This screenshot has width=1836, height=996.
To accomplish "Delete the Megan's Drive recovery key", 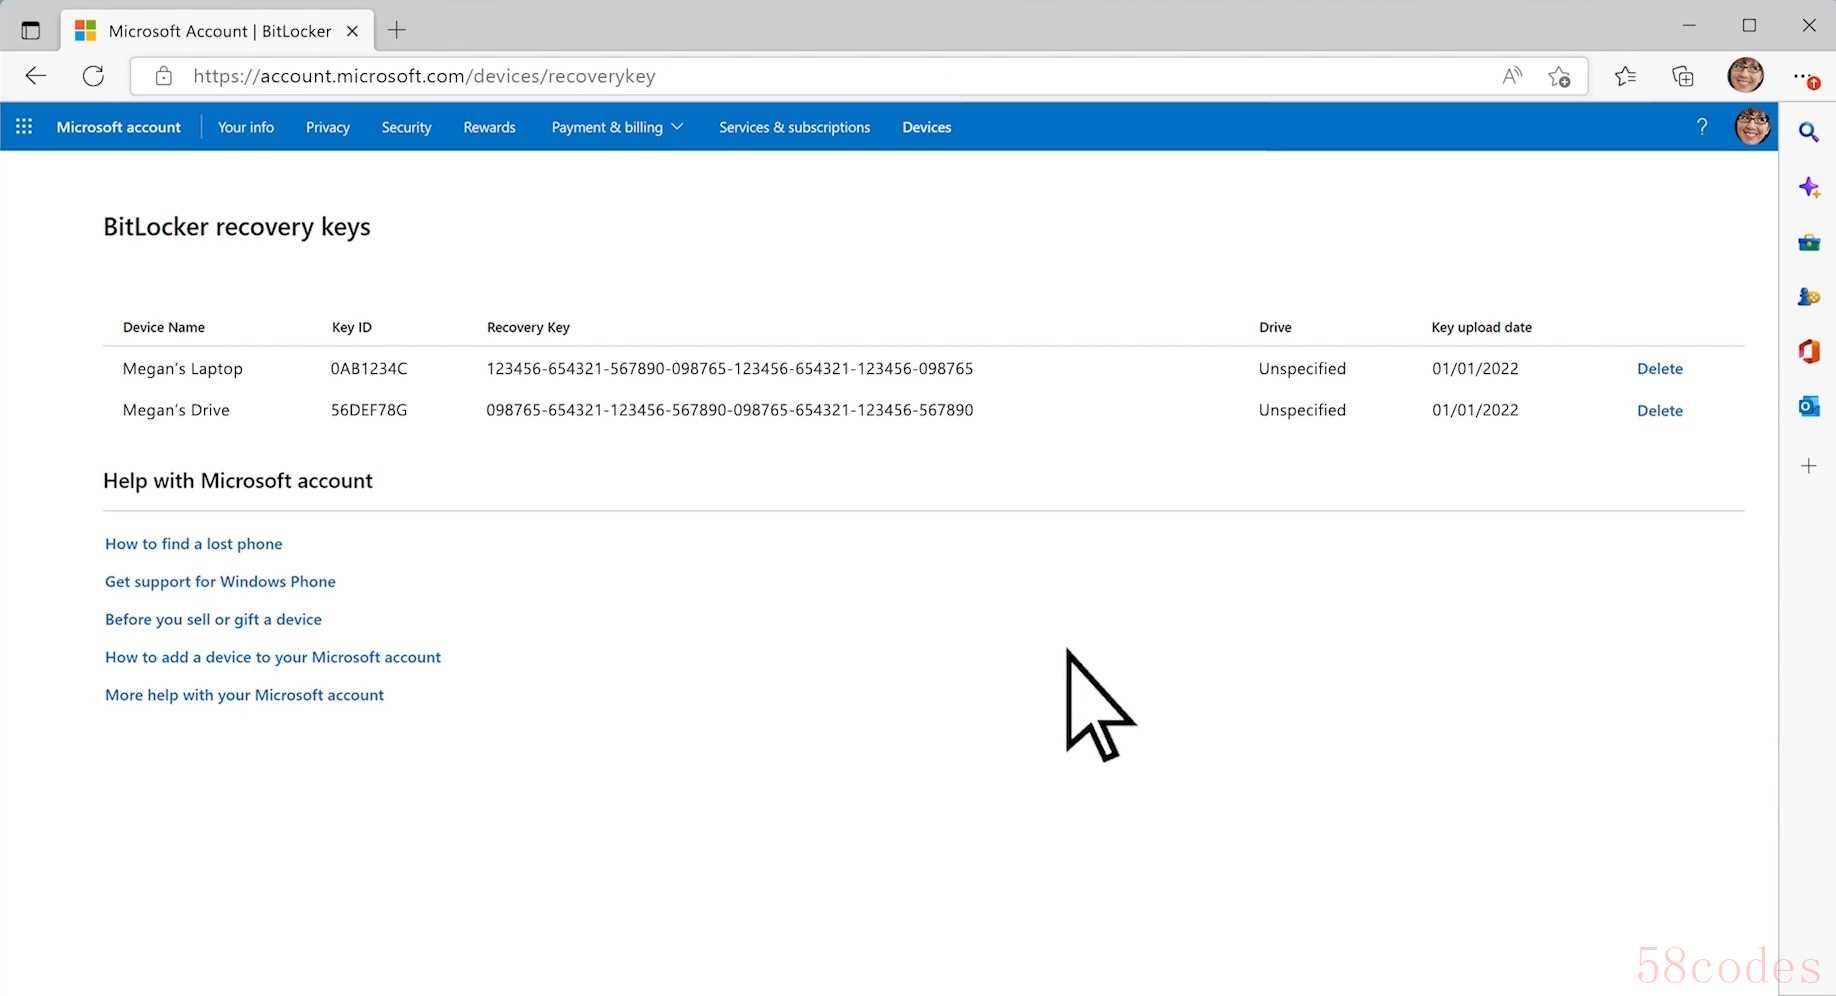I will coord(1659,411).
